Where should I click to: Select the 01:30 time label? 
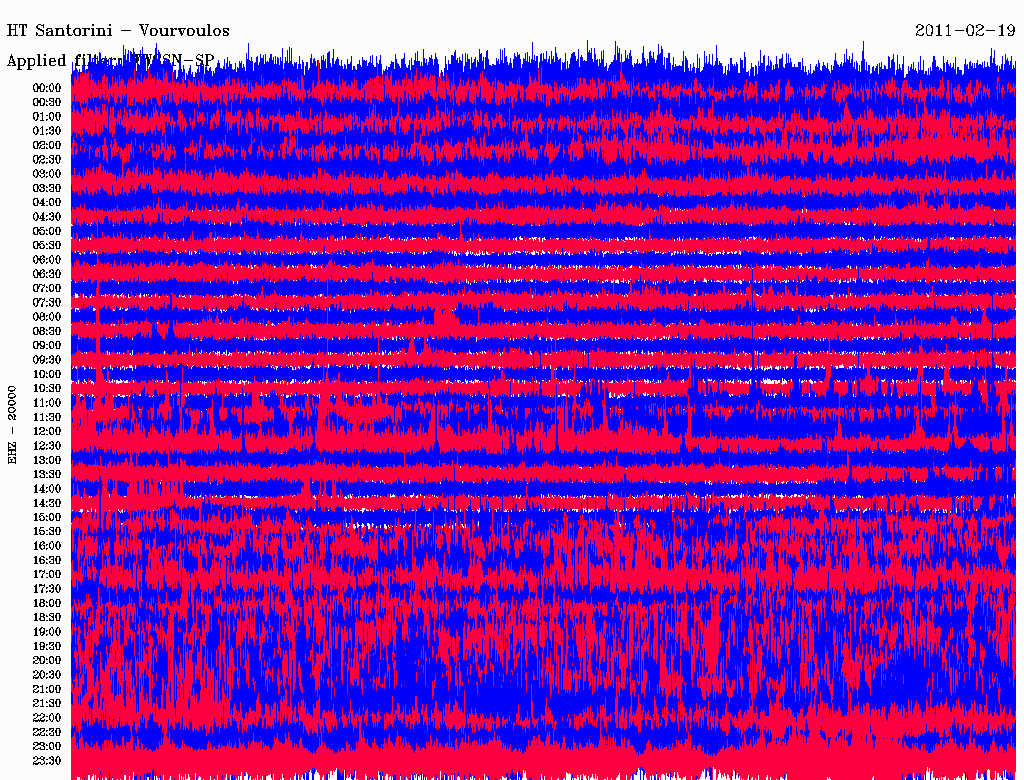point(47,131)
